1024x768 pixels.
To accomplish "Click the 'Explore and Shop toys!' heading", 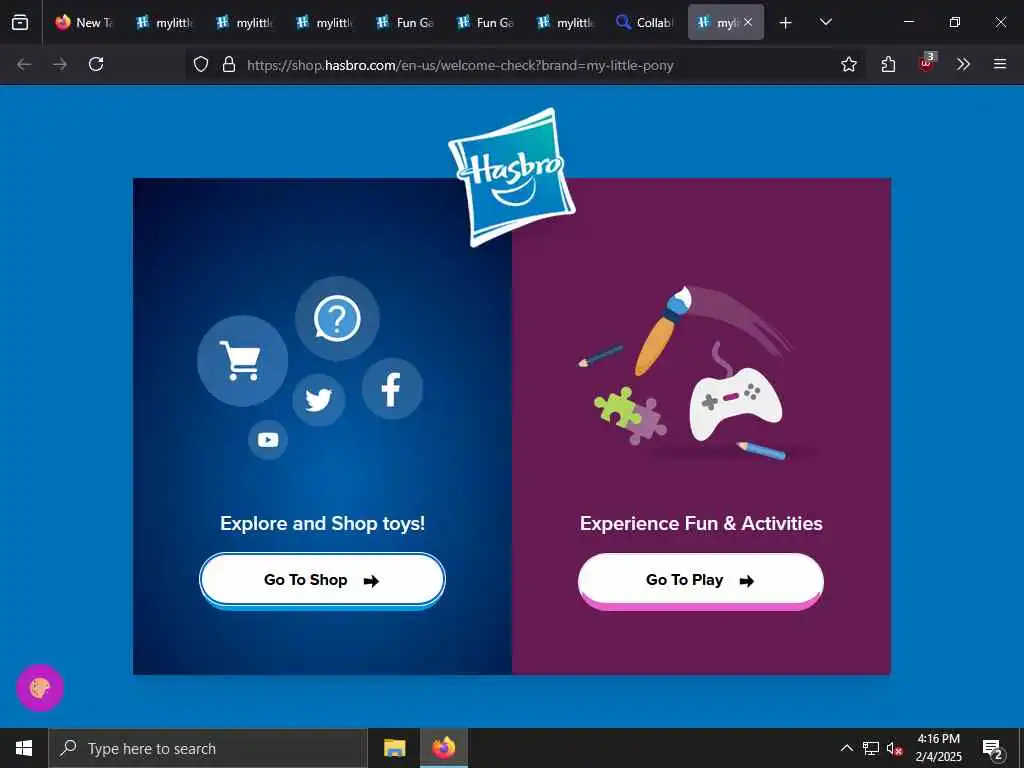I will 322,523.
